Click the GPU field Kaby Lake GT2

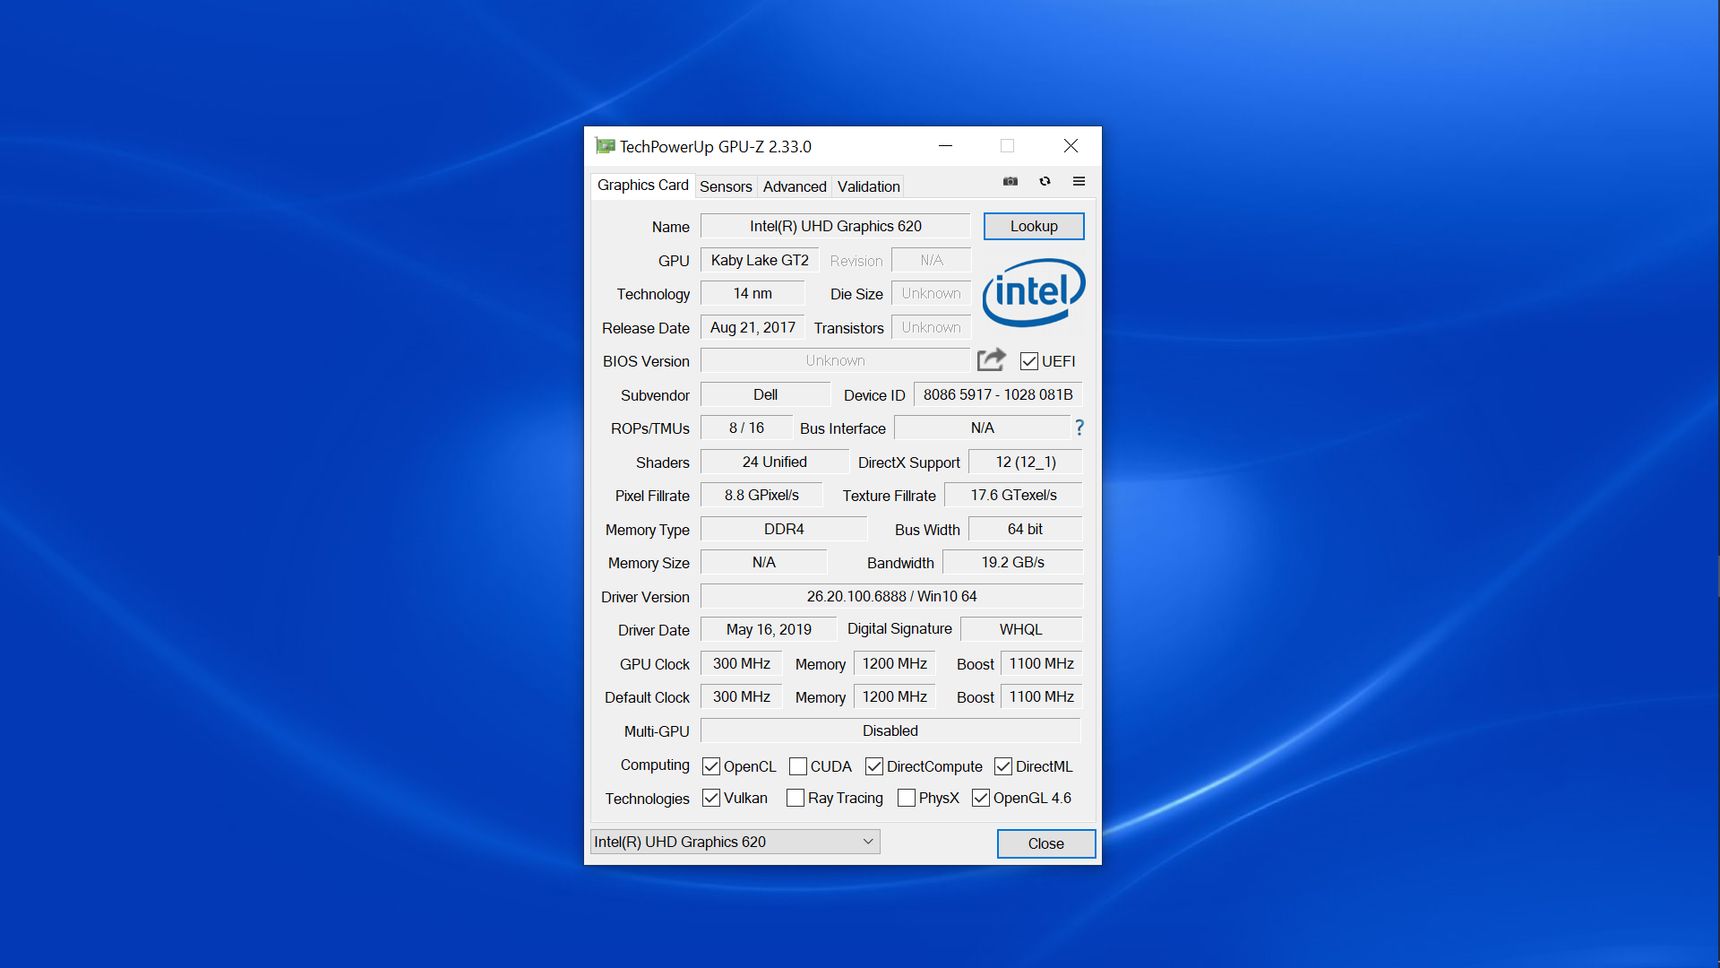point(760,260)
